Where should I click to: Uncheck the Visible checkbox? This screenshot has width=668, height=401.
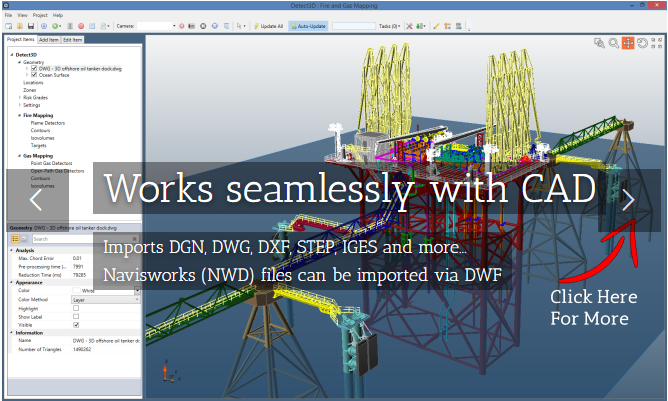pyautogui.click(x=76, y=325)
